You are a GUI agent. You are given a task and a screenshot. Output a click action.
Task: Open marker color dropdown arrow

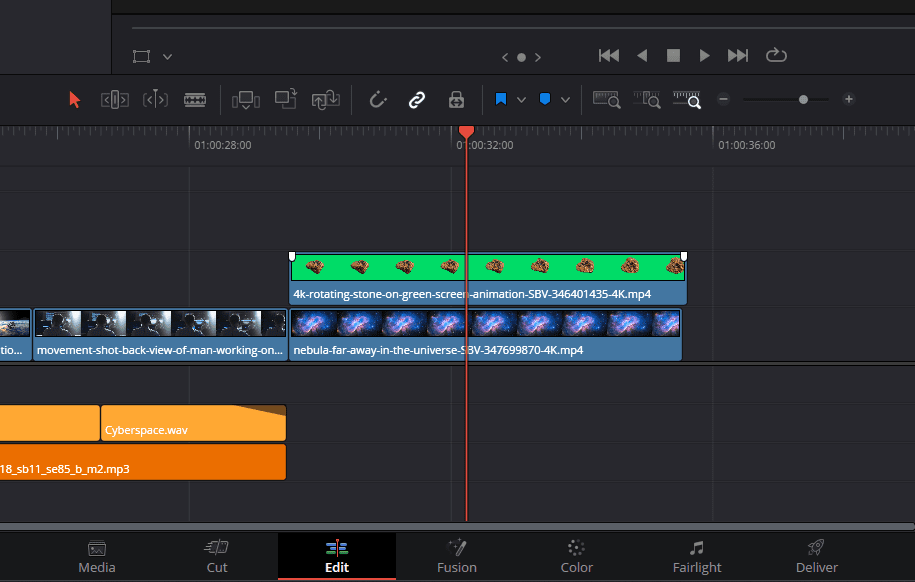565,100
